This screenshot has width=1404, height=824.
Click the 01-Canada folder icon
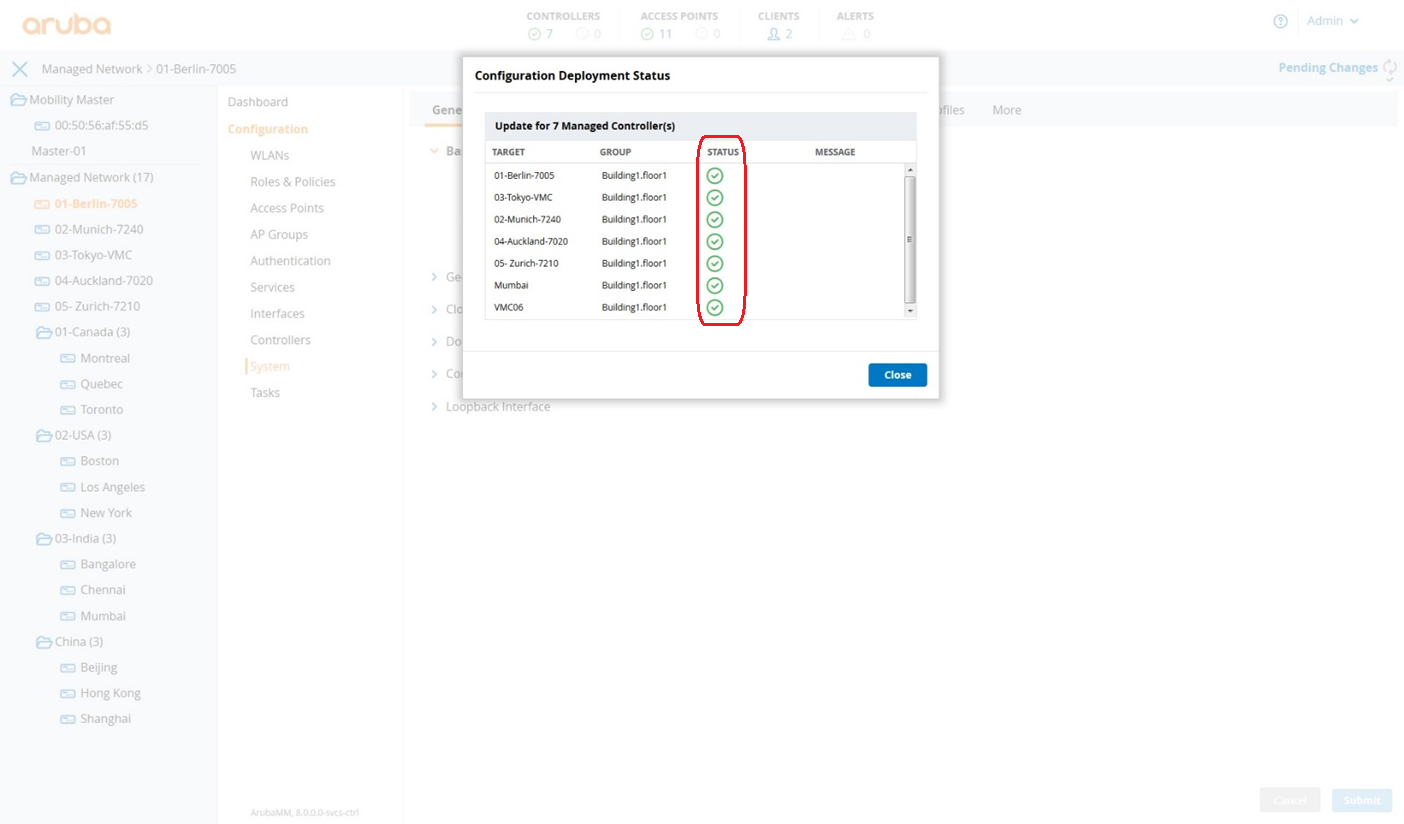[44, 332]
